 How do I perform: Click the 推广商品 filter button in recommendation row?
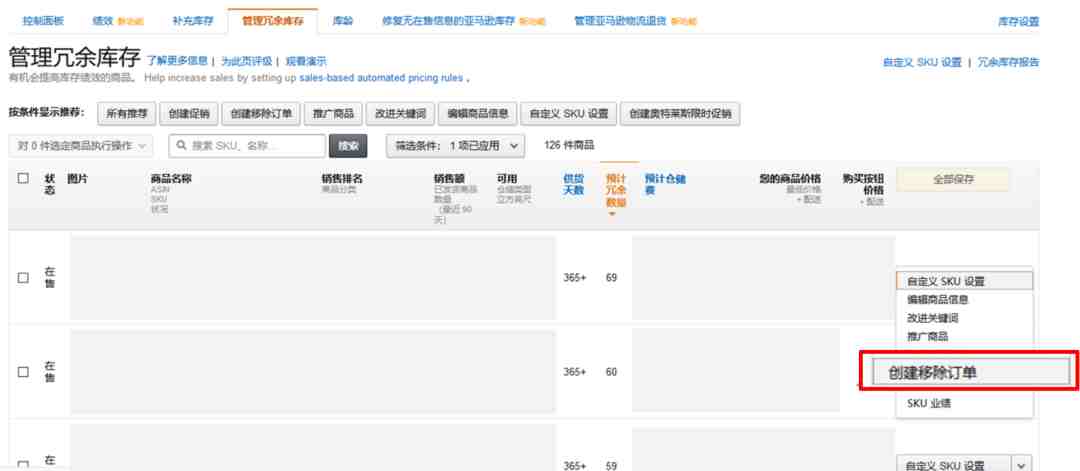tap(333, 114)
